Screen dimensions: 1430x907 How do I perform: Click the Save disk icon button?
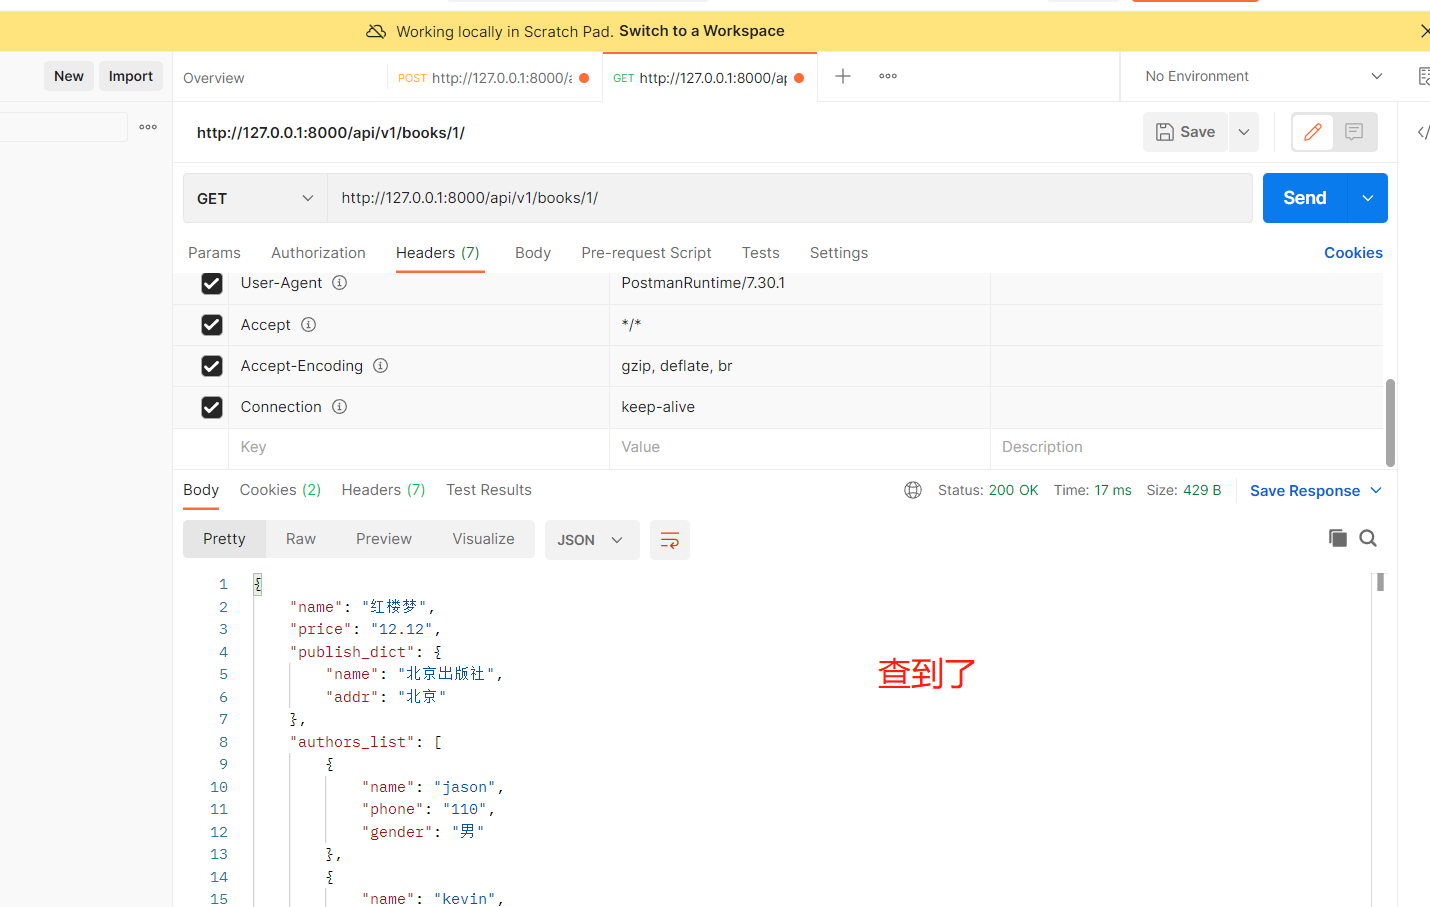[1185, 132]
